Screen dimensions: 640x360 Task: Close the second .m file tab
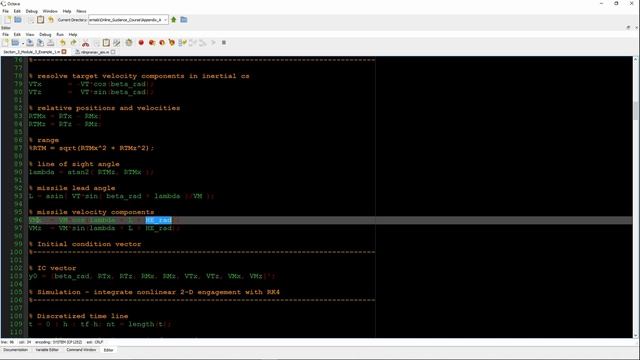(113, 52)
